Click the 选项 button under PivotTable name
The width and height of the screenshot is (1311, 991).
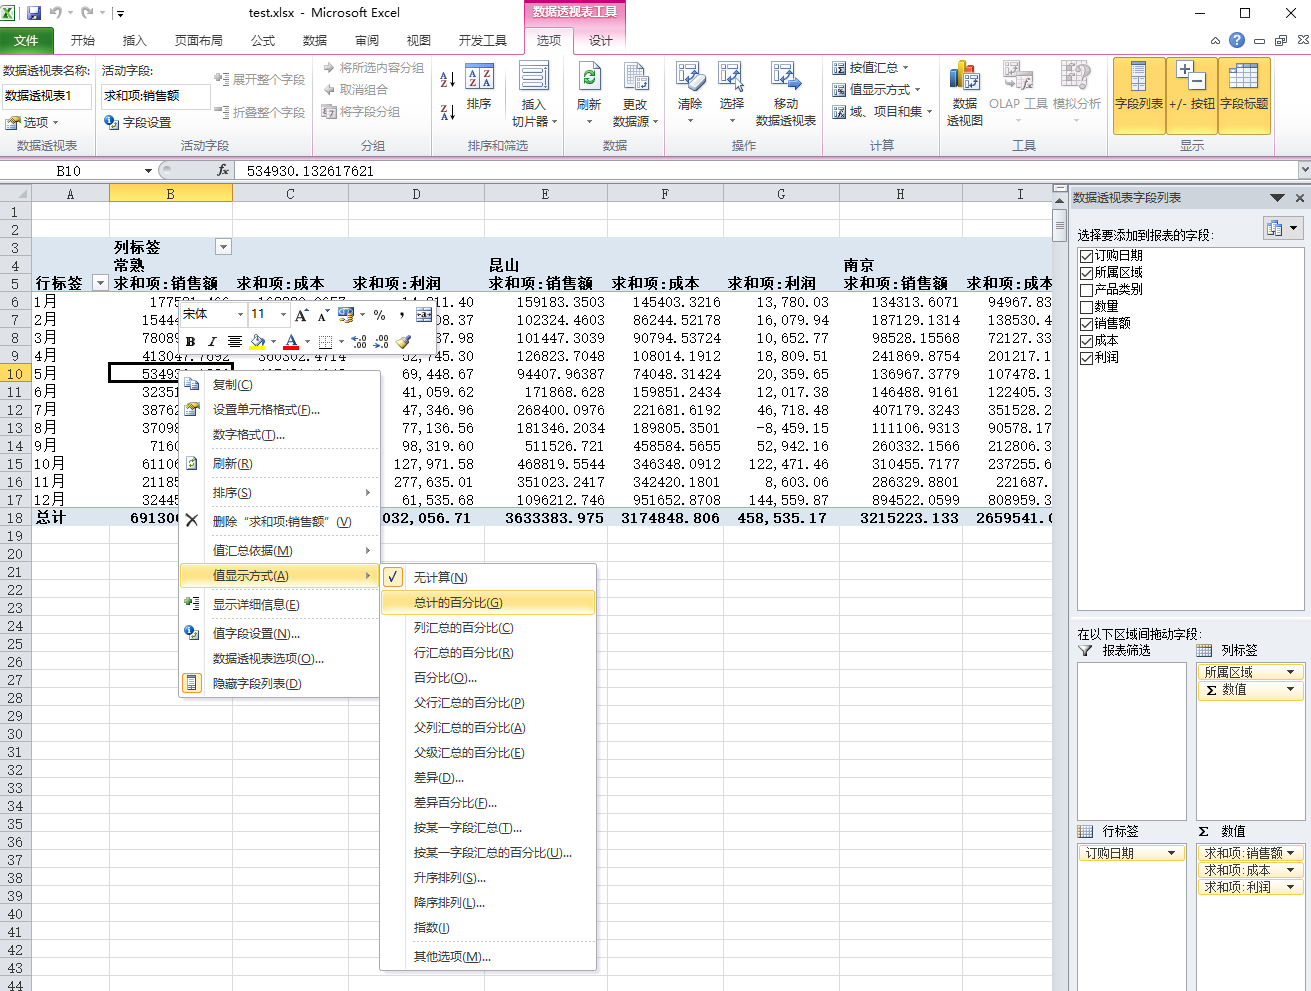click(34, 122)
